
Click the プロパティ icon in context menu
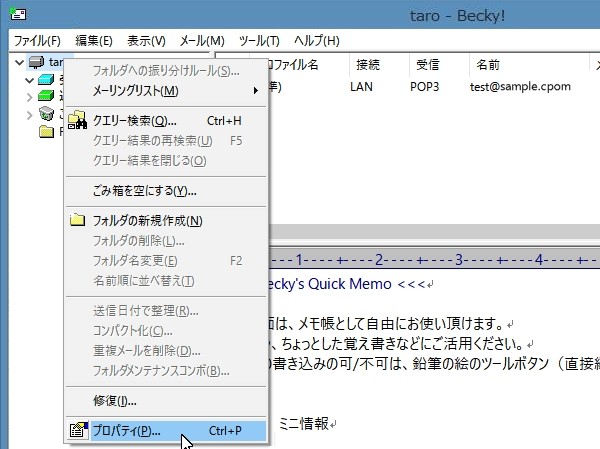78,431
